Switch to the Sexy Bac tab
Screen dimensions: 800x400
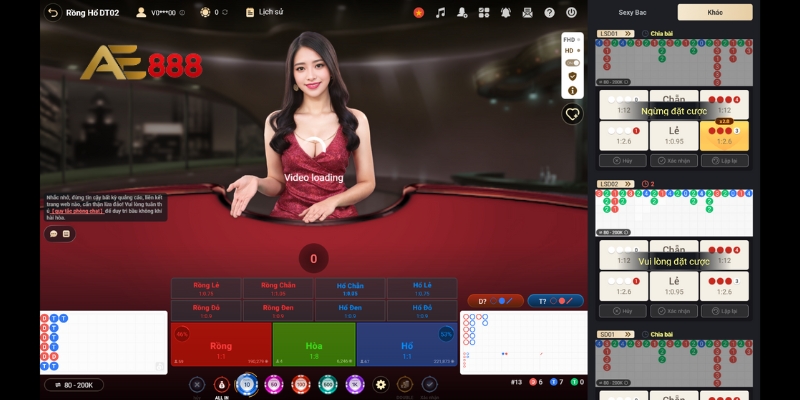(x=632, y=12)
